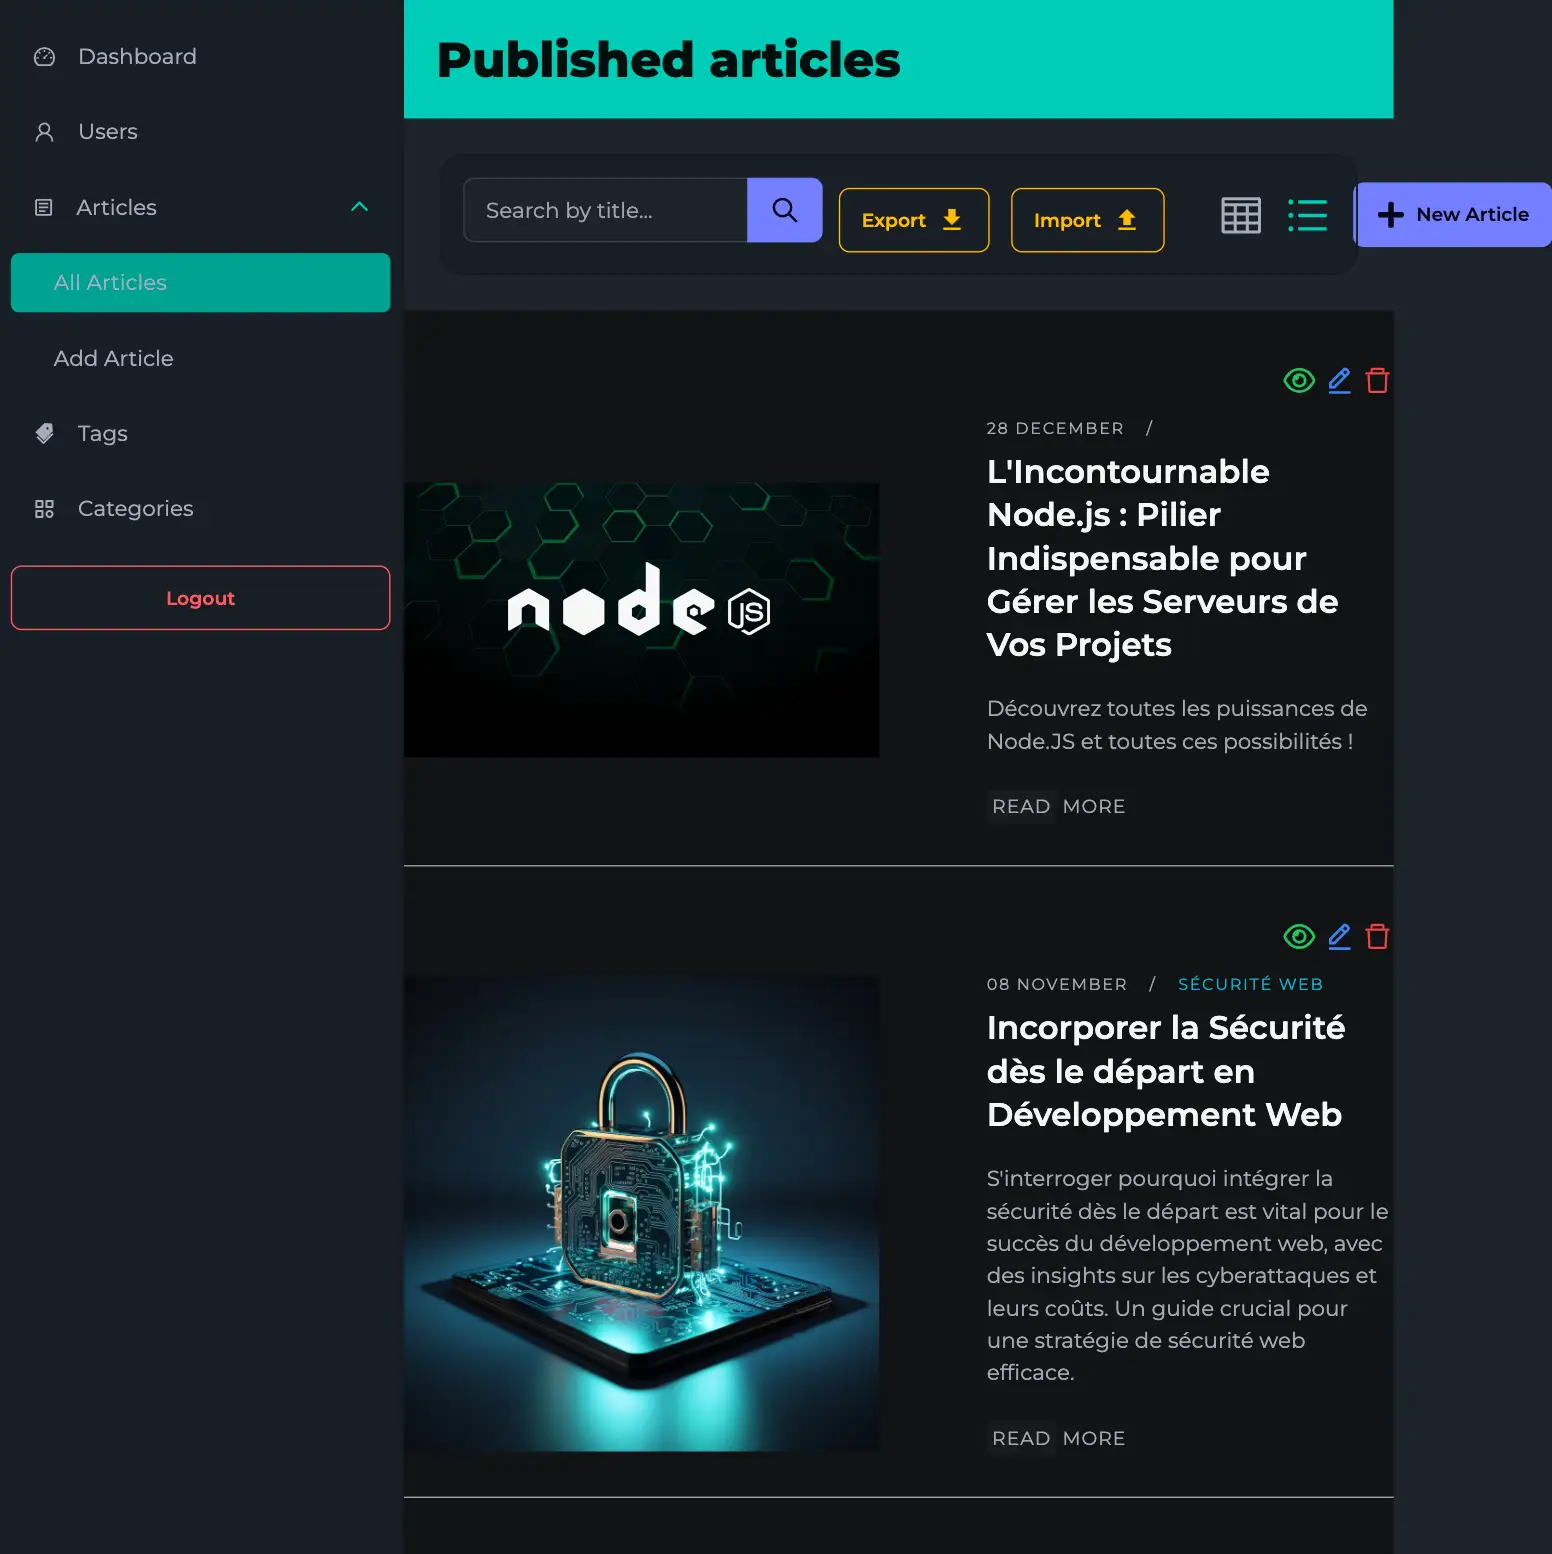Open the Export download button
The height and width of the screenshot is (1554, 1552).
pos(913,220)
